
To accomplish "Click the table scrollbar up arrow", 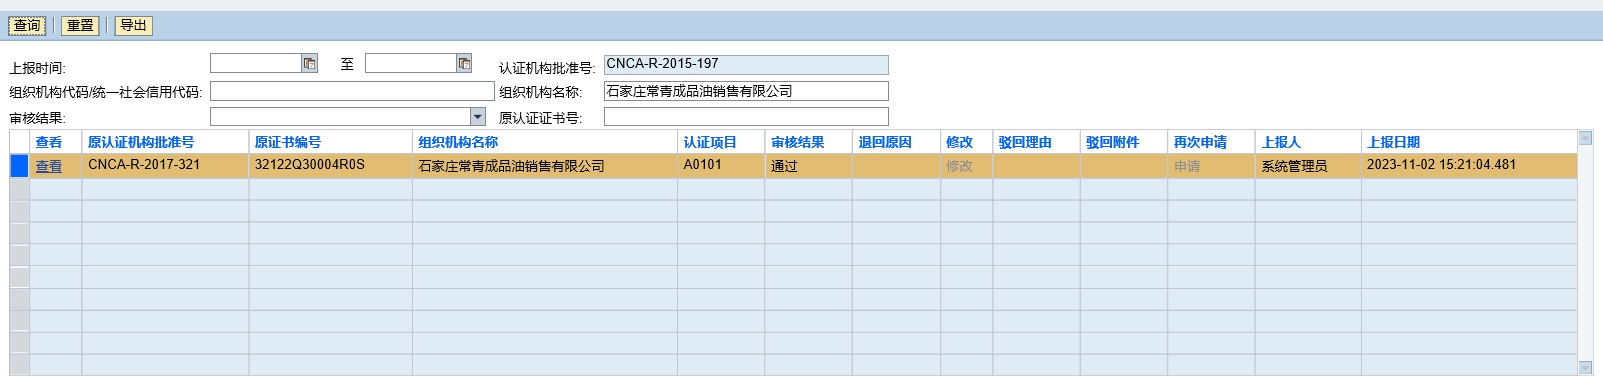I will click(1585, 137).
